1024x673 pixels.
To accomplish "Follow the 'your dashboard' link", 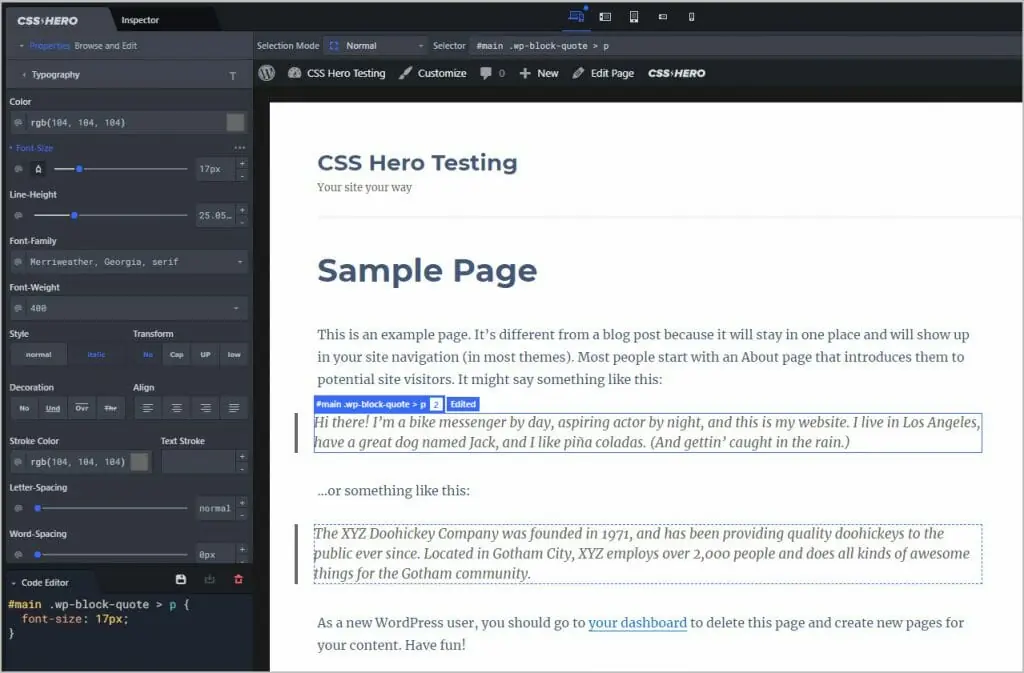I will pos(637,623).
